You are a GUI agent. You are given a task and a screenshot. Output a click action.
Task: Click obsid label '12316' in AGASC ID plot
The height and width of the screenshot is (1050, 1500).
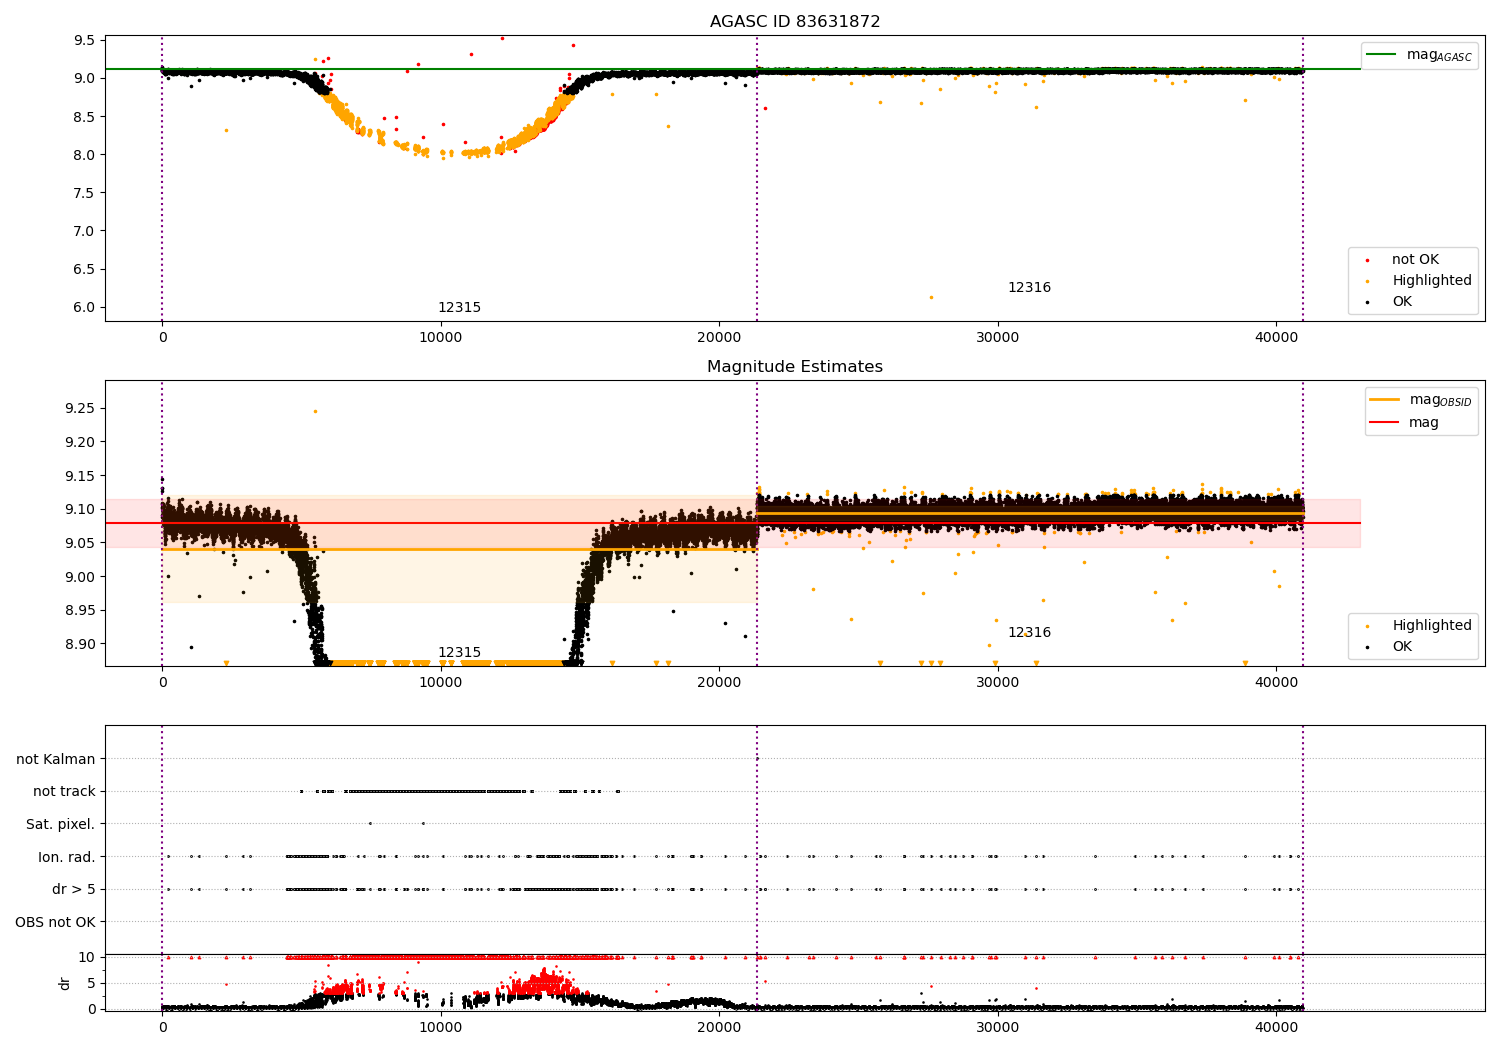coord(1029,288)
